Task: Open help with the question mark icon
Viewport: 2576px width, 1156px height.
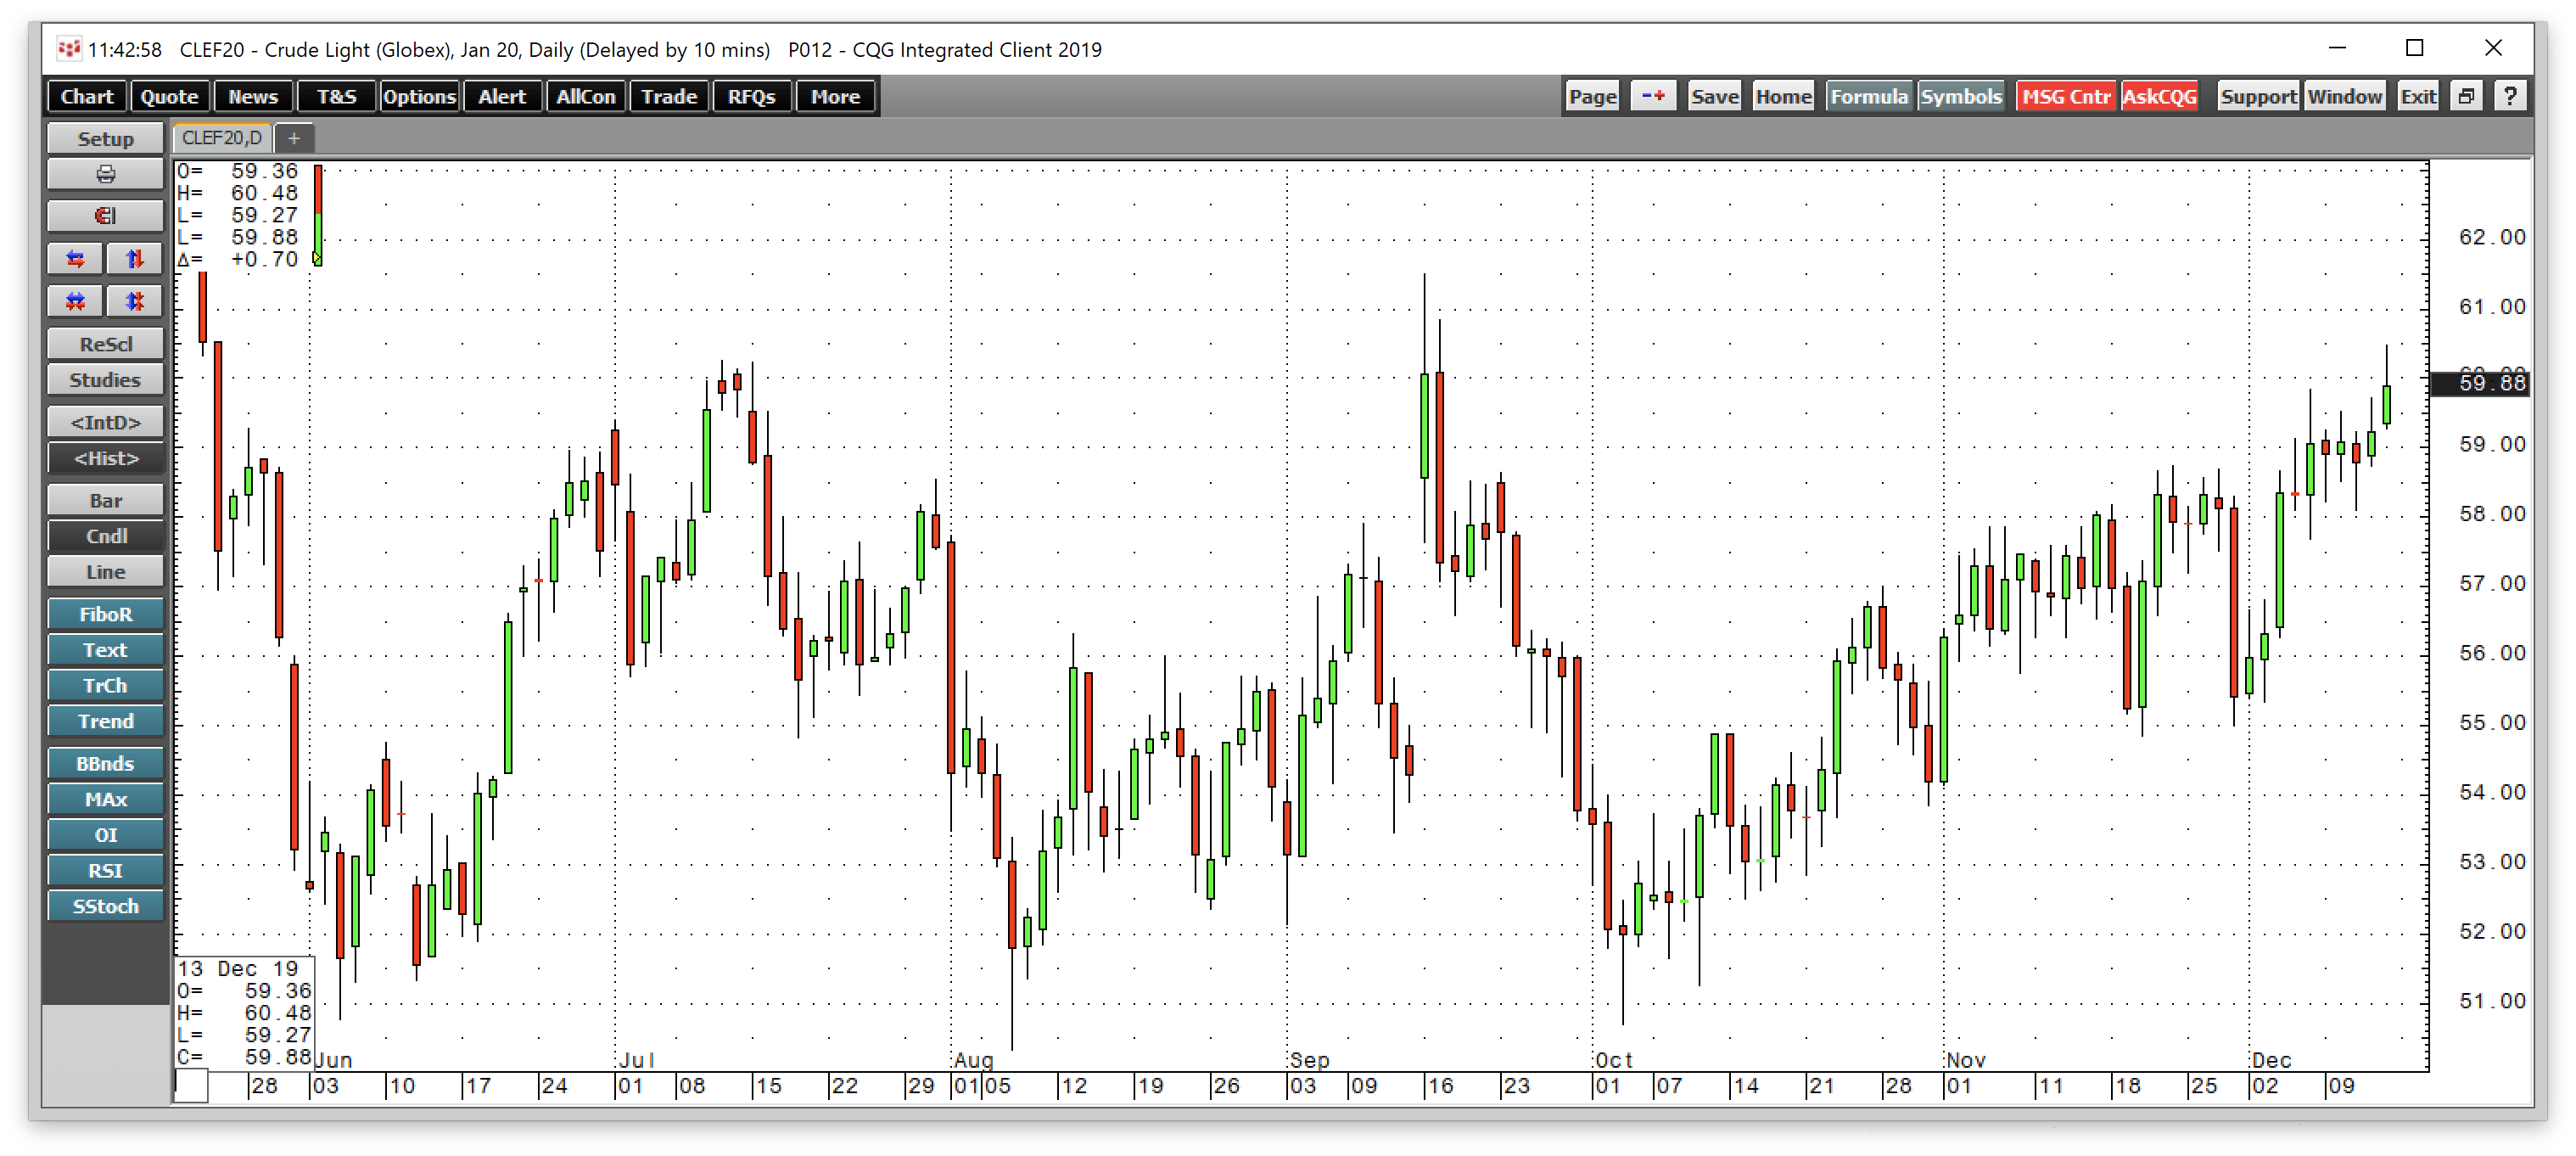Action: click(x=2510, y=96)
